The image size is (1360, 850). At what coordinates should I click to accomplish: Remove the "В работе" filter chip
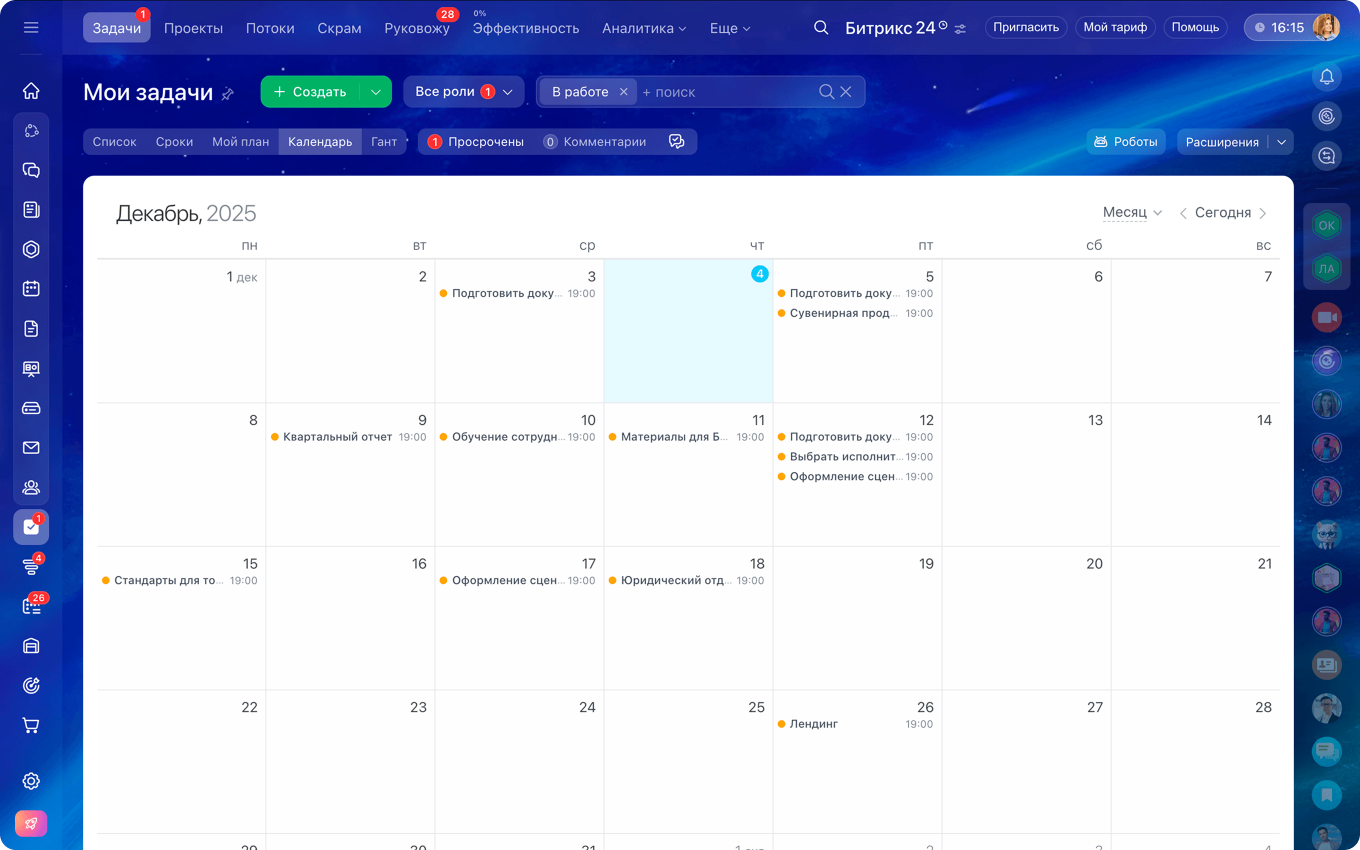623,92
